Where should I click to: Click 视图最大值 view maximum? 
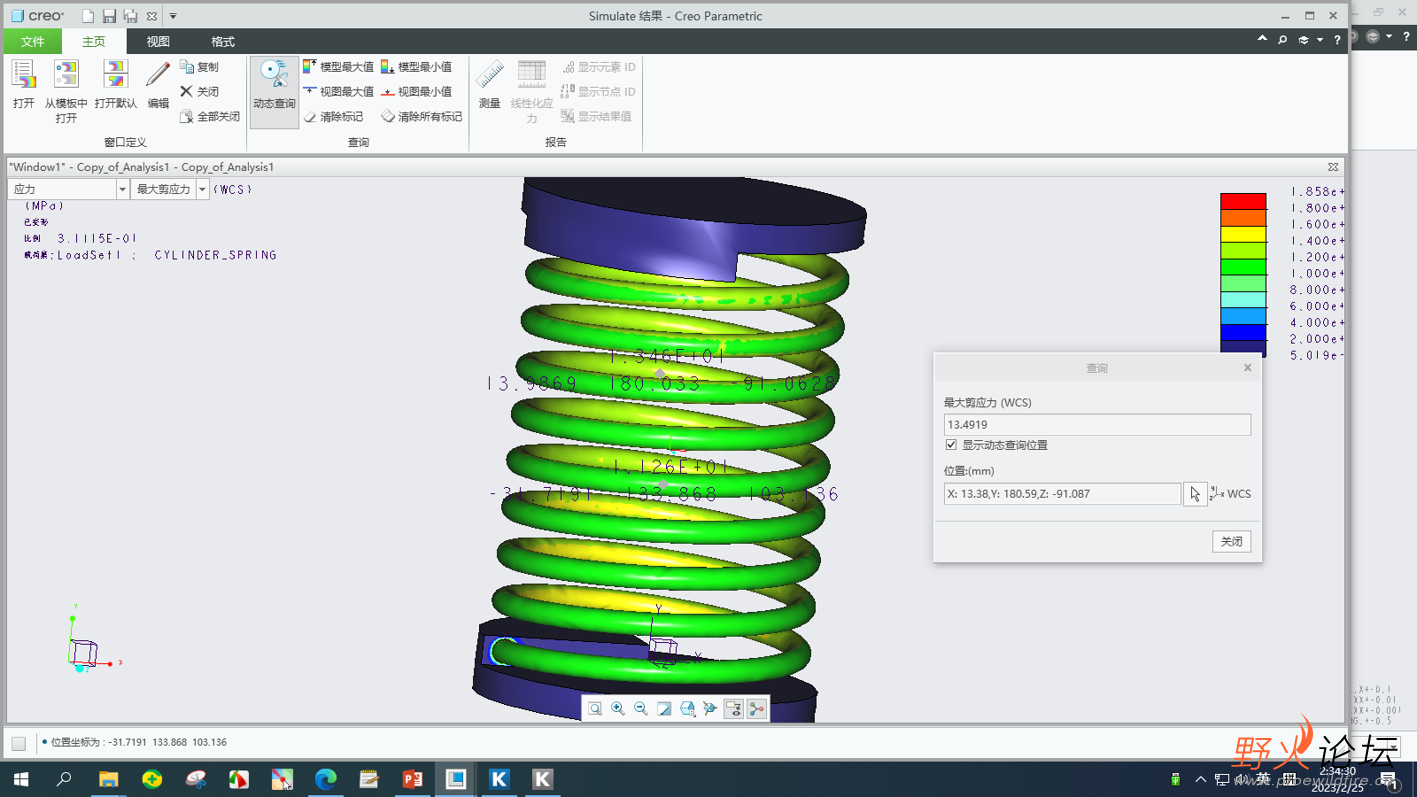coord(338,91)
